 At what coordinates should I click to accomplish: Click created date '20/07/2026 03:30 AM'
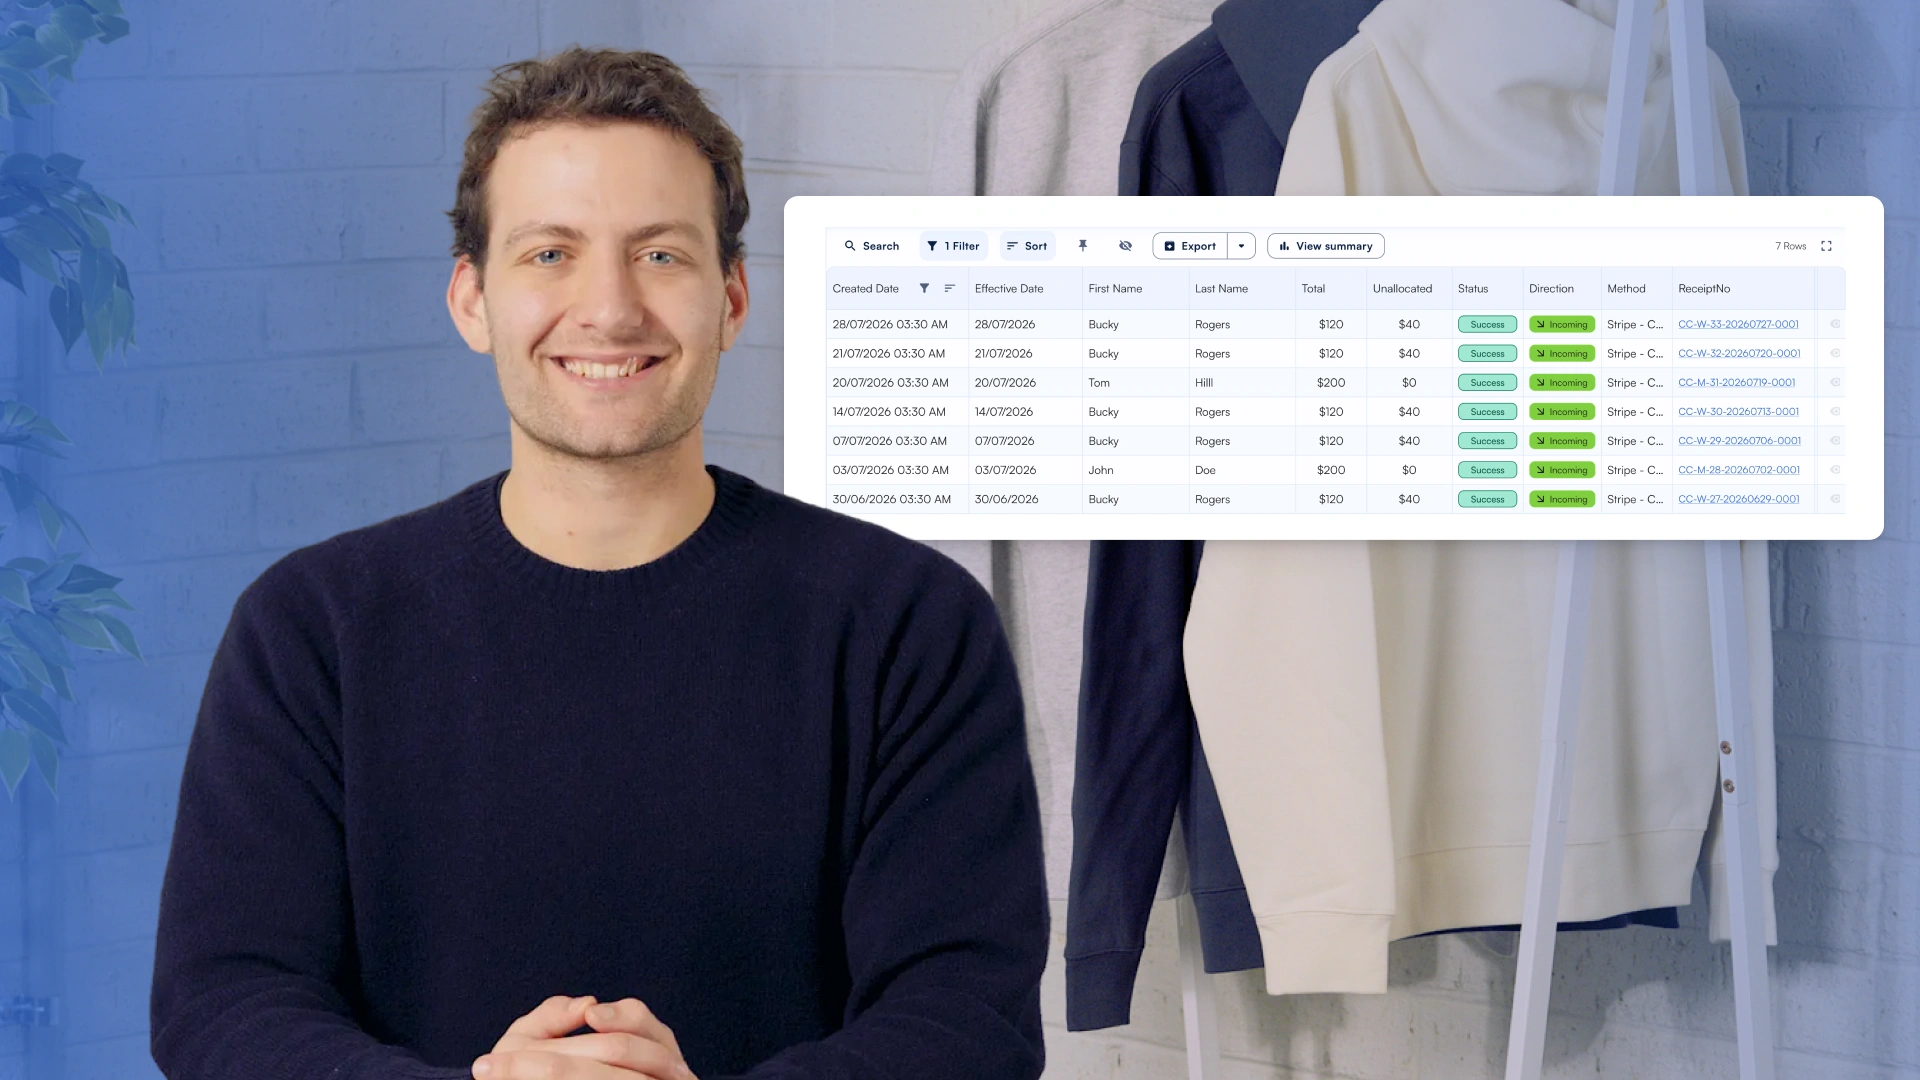890,383
